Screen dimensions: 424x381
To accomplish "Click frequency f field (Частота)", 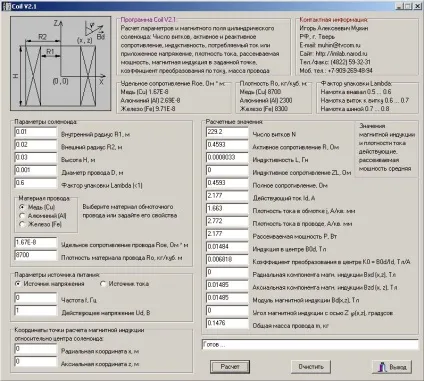I will coord(36,298).
